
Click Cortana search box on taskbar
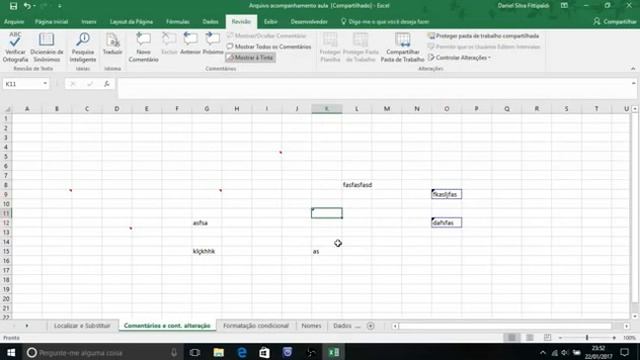[x=103, y=352]
